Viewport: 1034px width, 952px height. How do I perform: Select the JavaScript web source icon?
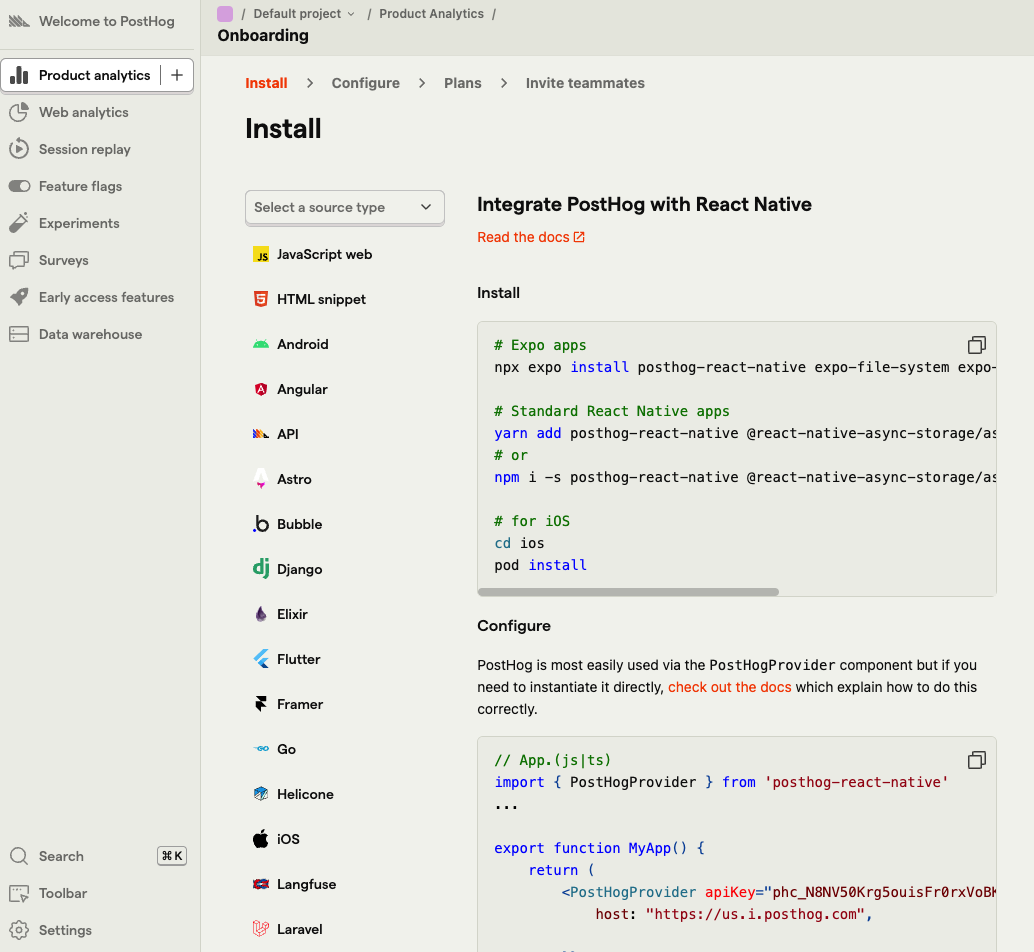pyautogui.click(x=260, y=254)
